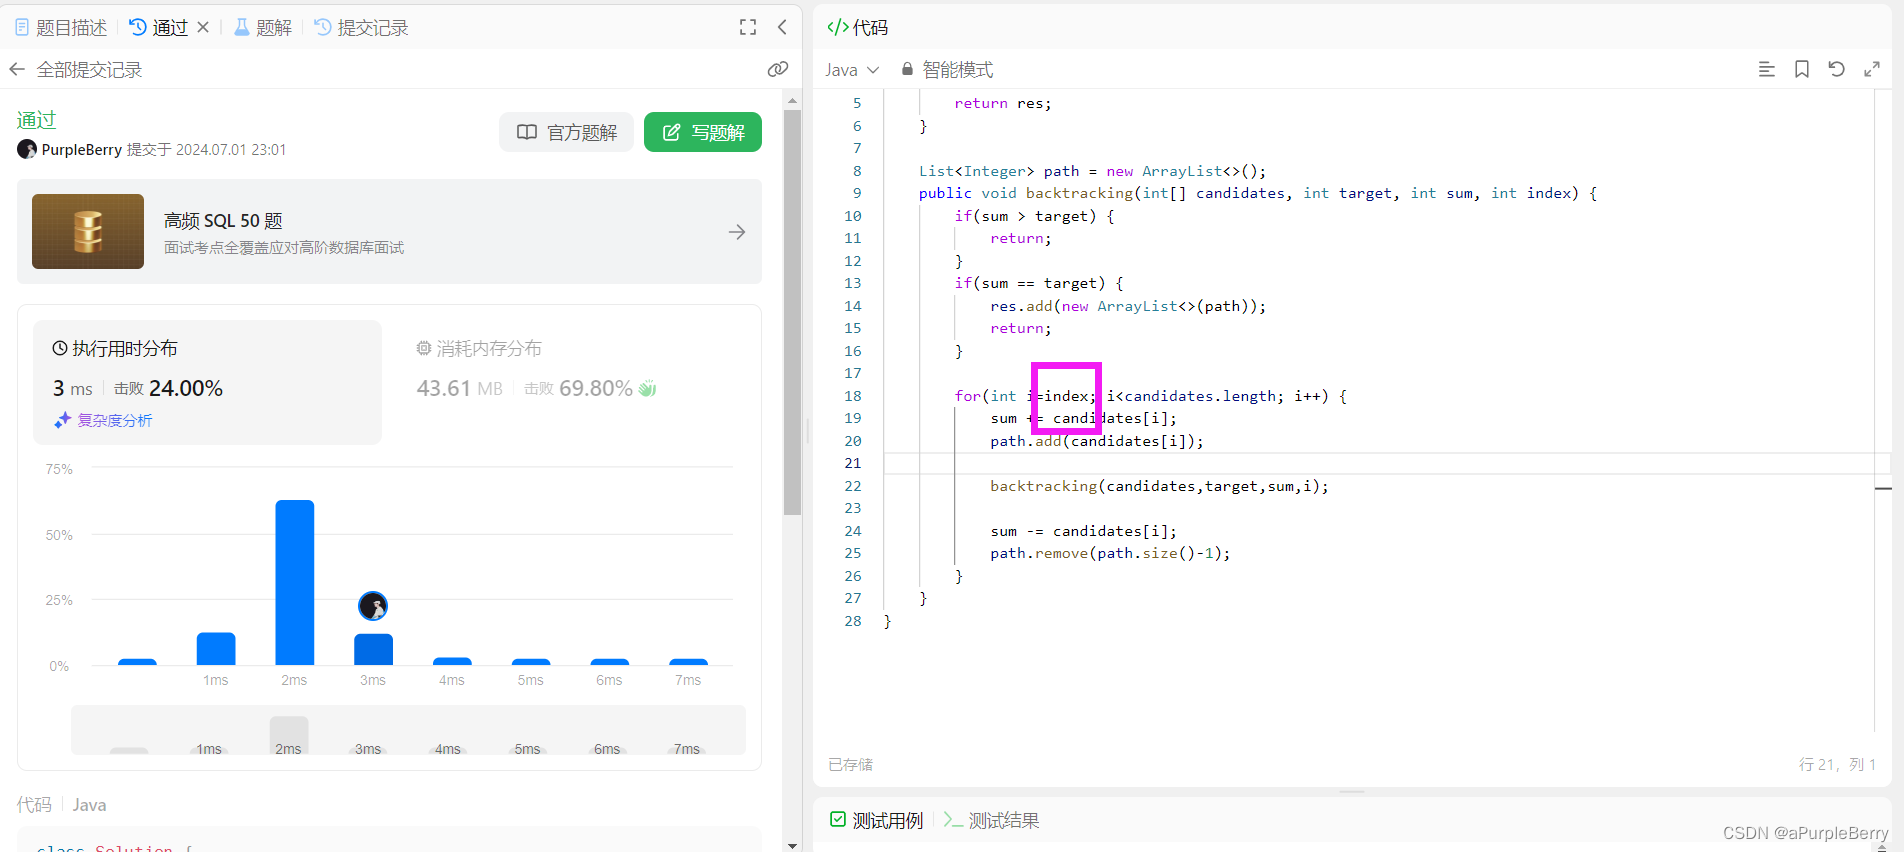Open 官方题解 button
The width and height of the screenshot is (1904, 852).
pyautogui.click(x=567, y=132)
